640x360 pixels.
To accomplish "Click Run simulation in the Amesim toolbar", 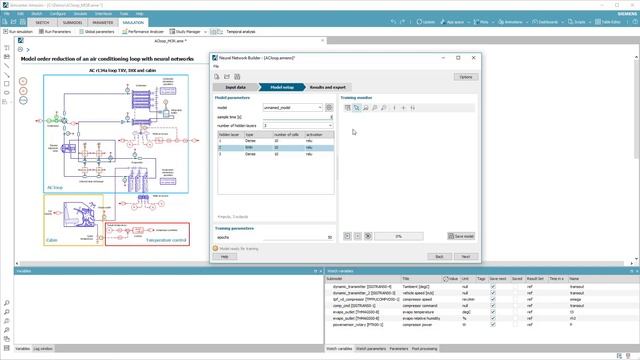I will [18, 31].
